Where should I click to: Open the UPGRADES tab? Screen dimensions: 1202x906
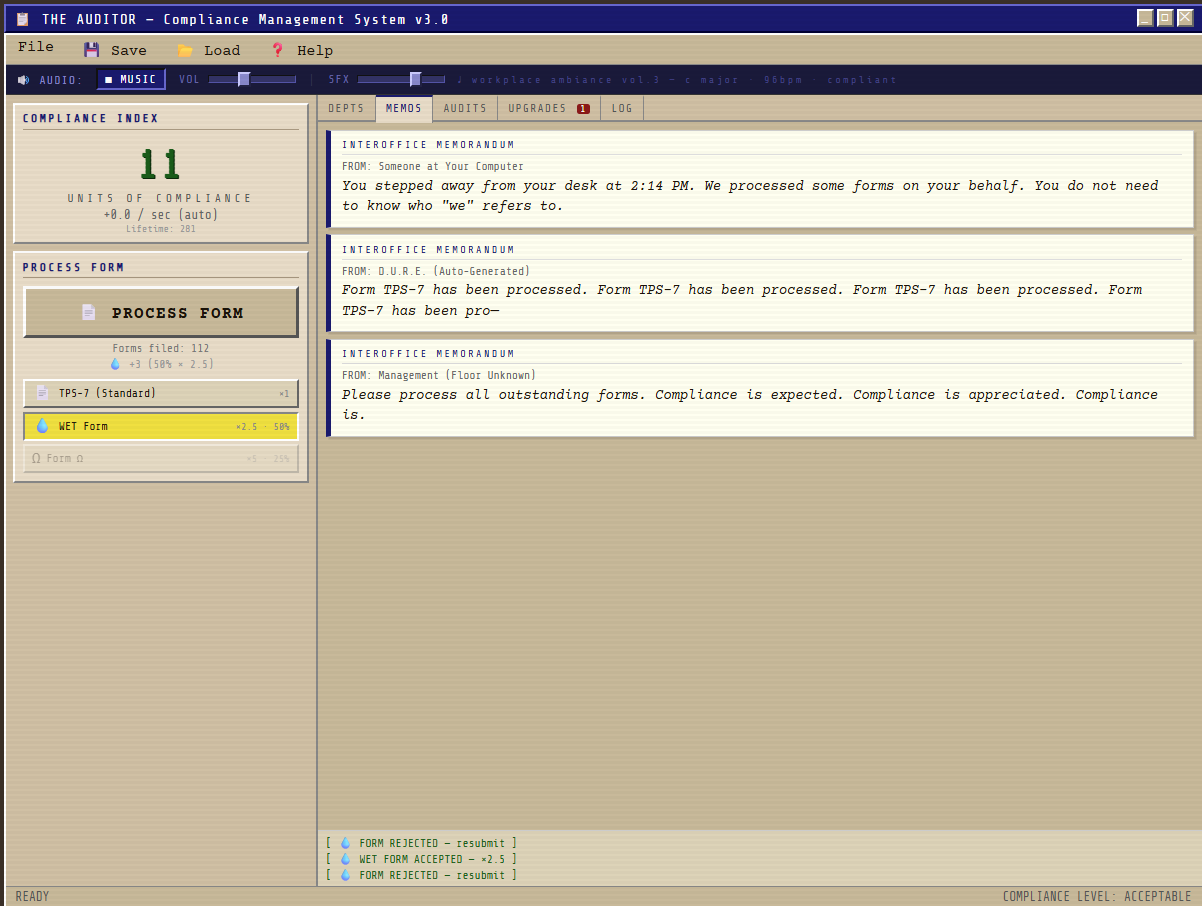point(549,108)
